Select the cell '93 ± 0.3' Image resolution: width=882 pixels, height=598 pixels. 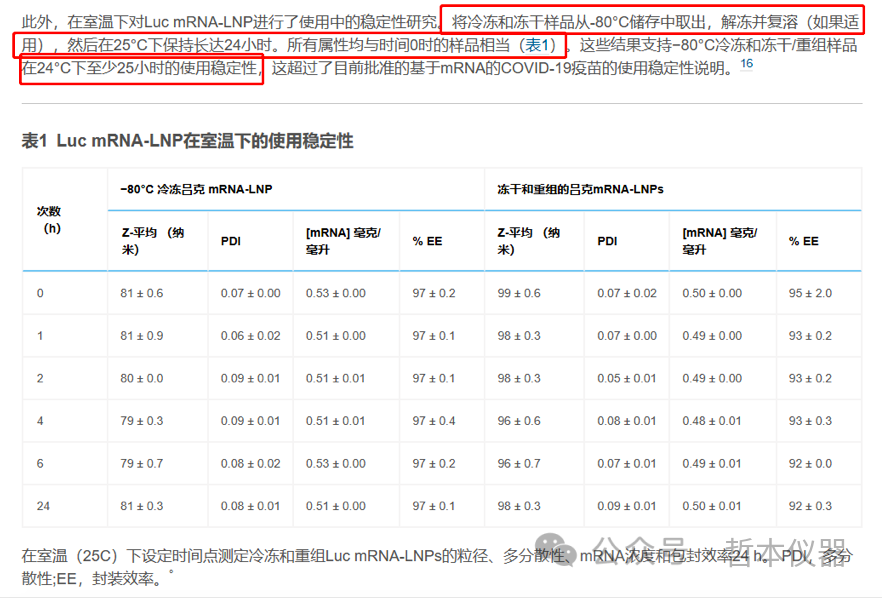[x=810, y=421]
